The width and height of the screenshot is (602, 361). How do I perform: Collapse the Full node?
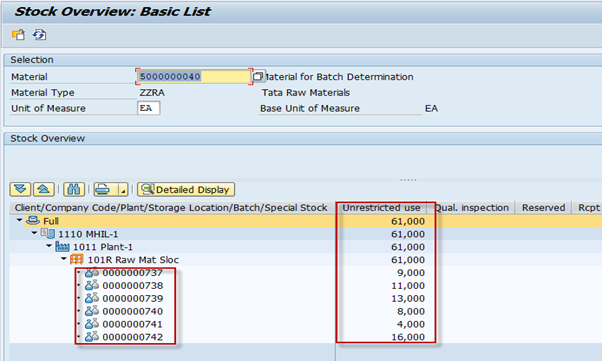tap(19, 220)
